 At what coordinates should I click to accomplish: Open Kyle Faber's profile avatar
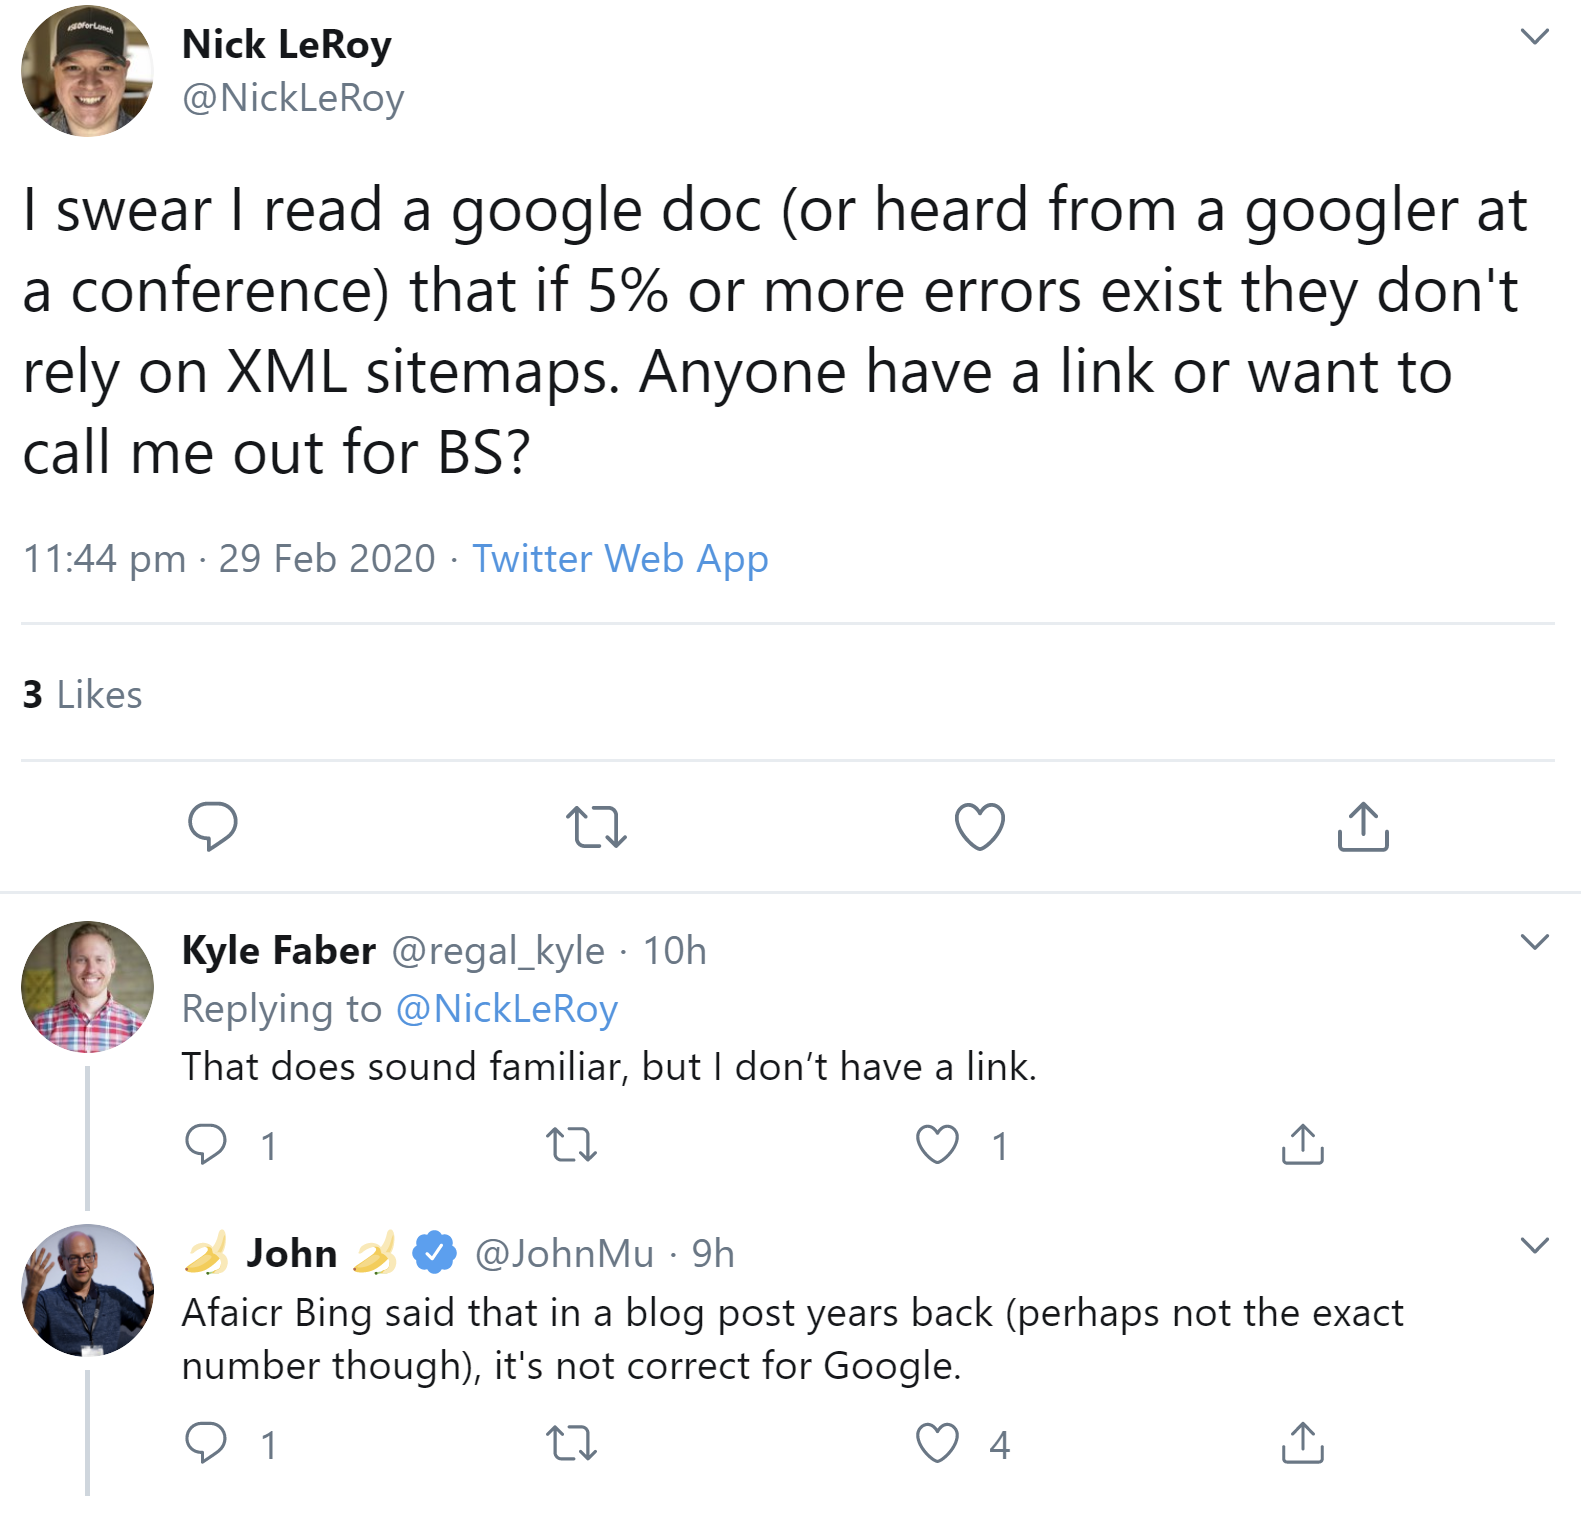(87, 987)
